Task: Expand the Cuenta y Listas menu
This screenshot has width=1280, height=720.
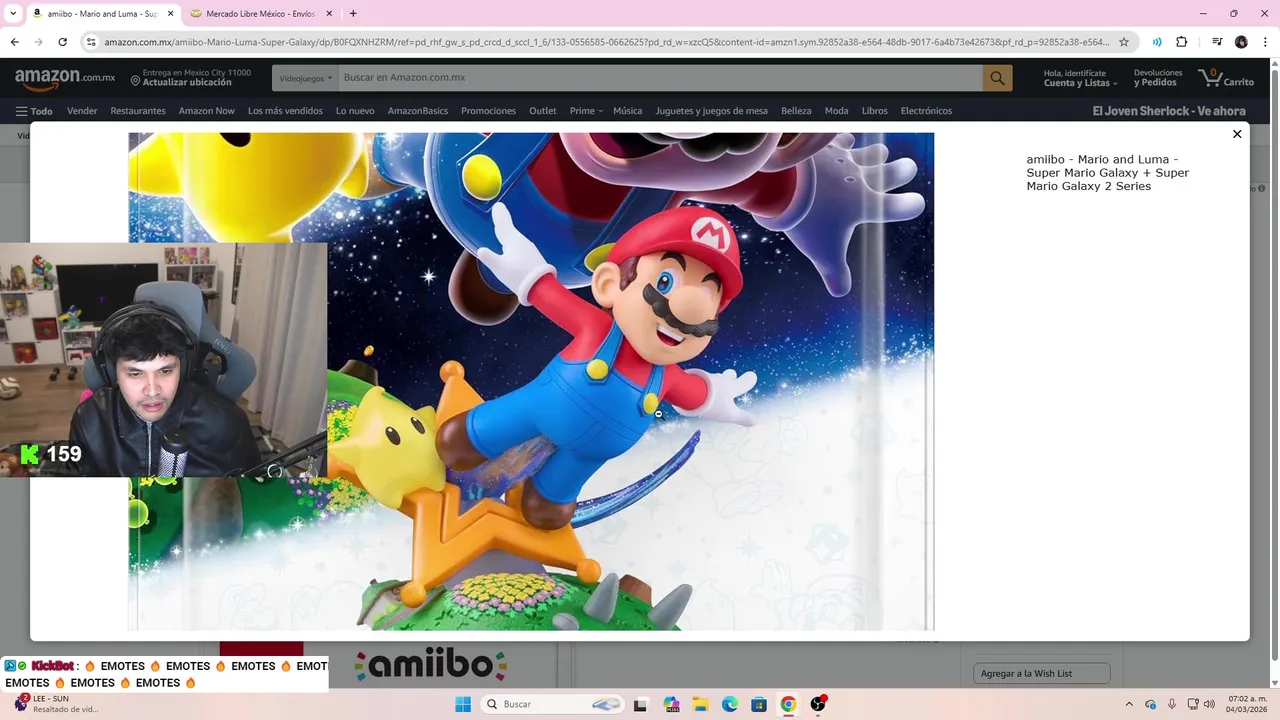Action: coord(1080,78)
